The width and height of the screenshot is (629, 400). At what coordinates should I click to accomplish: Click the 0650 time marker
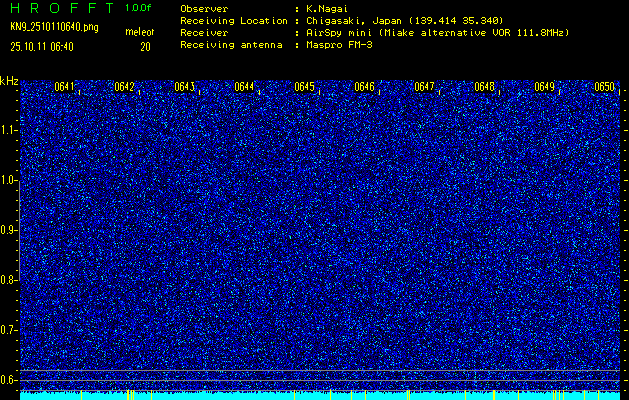pos(604,87)
